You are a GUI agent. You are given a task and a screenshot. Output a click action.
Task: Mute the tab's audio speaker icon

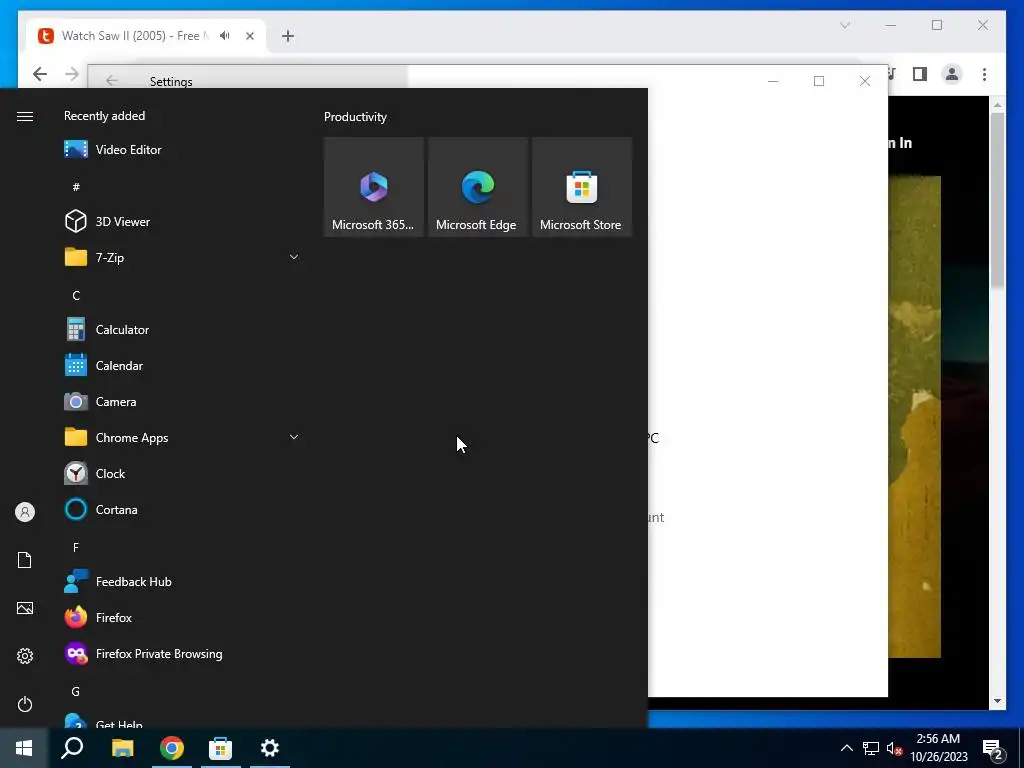(225, 35)
